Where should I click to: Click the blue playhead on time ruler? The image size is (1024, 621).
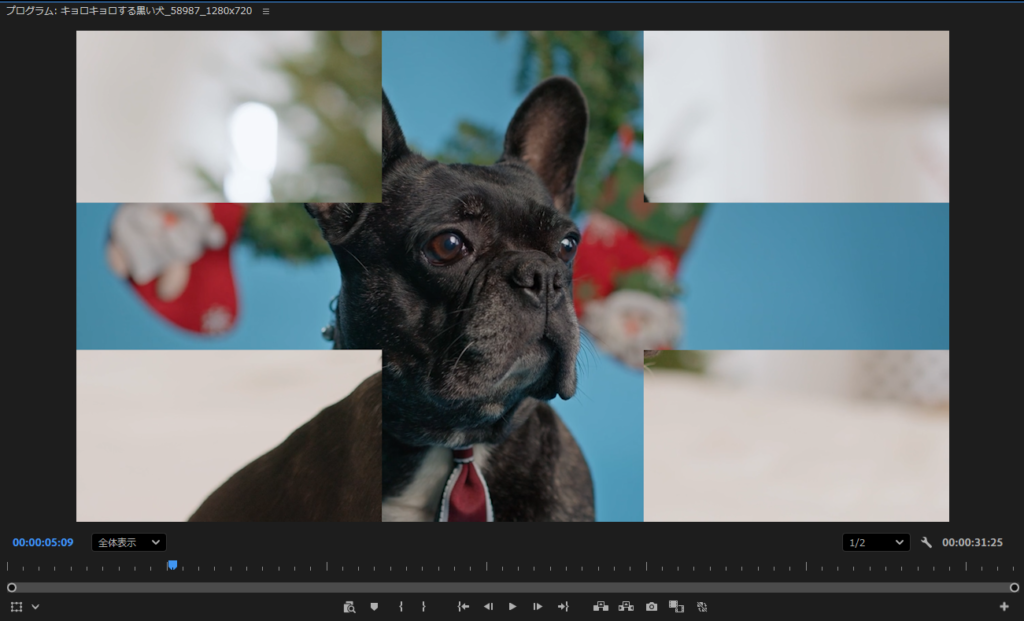coord(172,565)
